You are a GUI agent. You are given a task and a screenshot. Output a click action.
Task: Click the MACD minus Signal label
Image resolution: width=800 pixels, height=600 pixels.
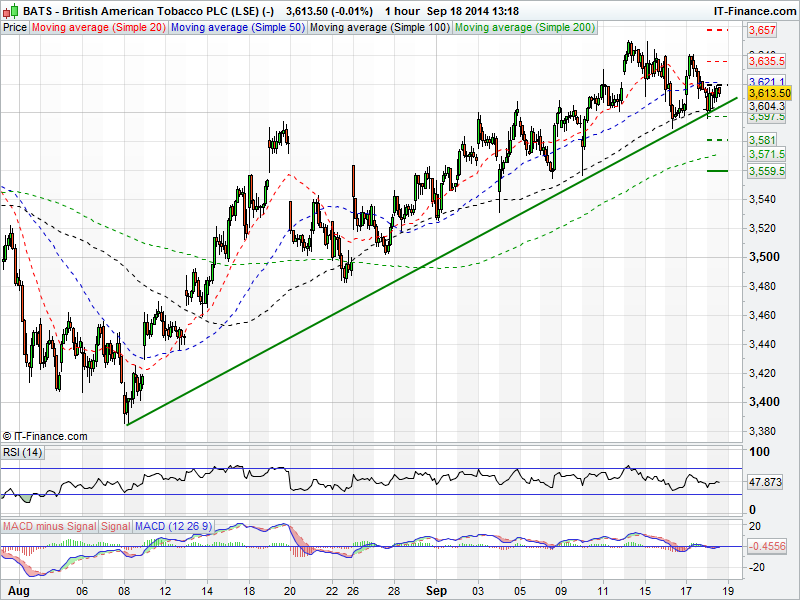coord(50,526)
